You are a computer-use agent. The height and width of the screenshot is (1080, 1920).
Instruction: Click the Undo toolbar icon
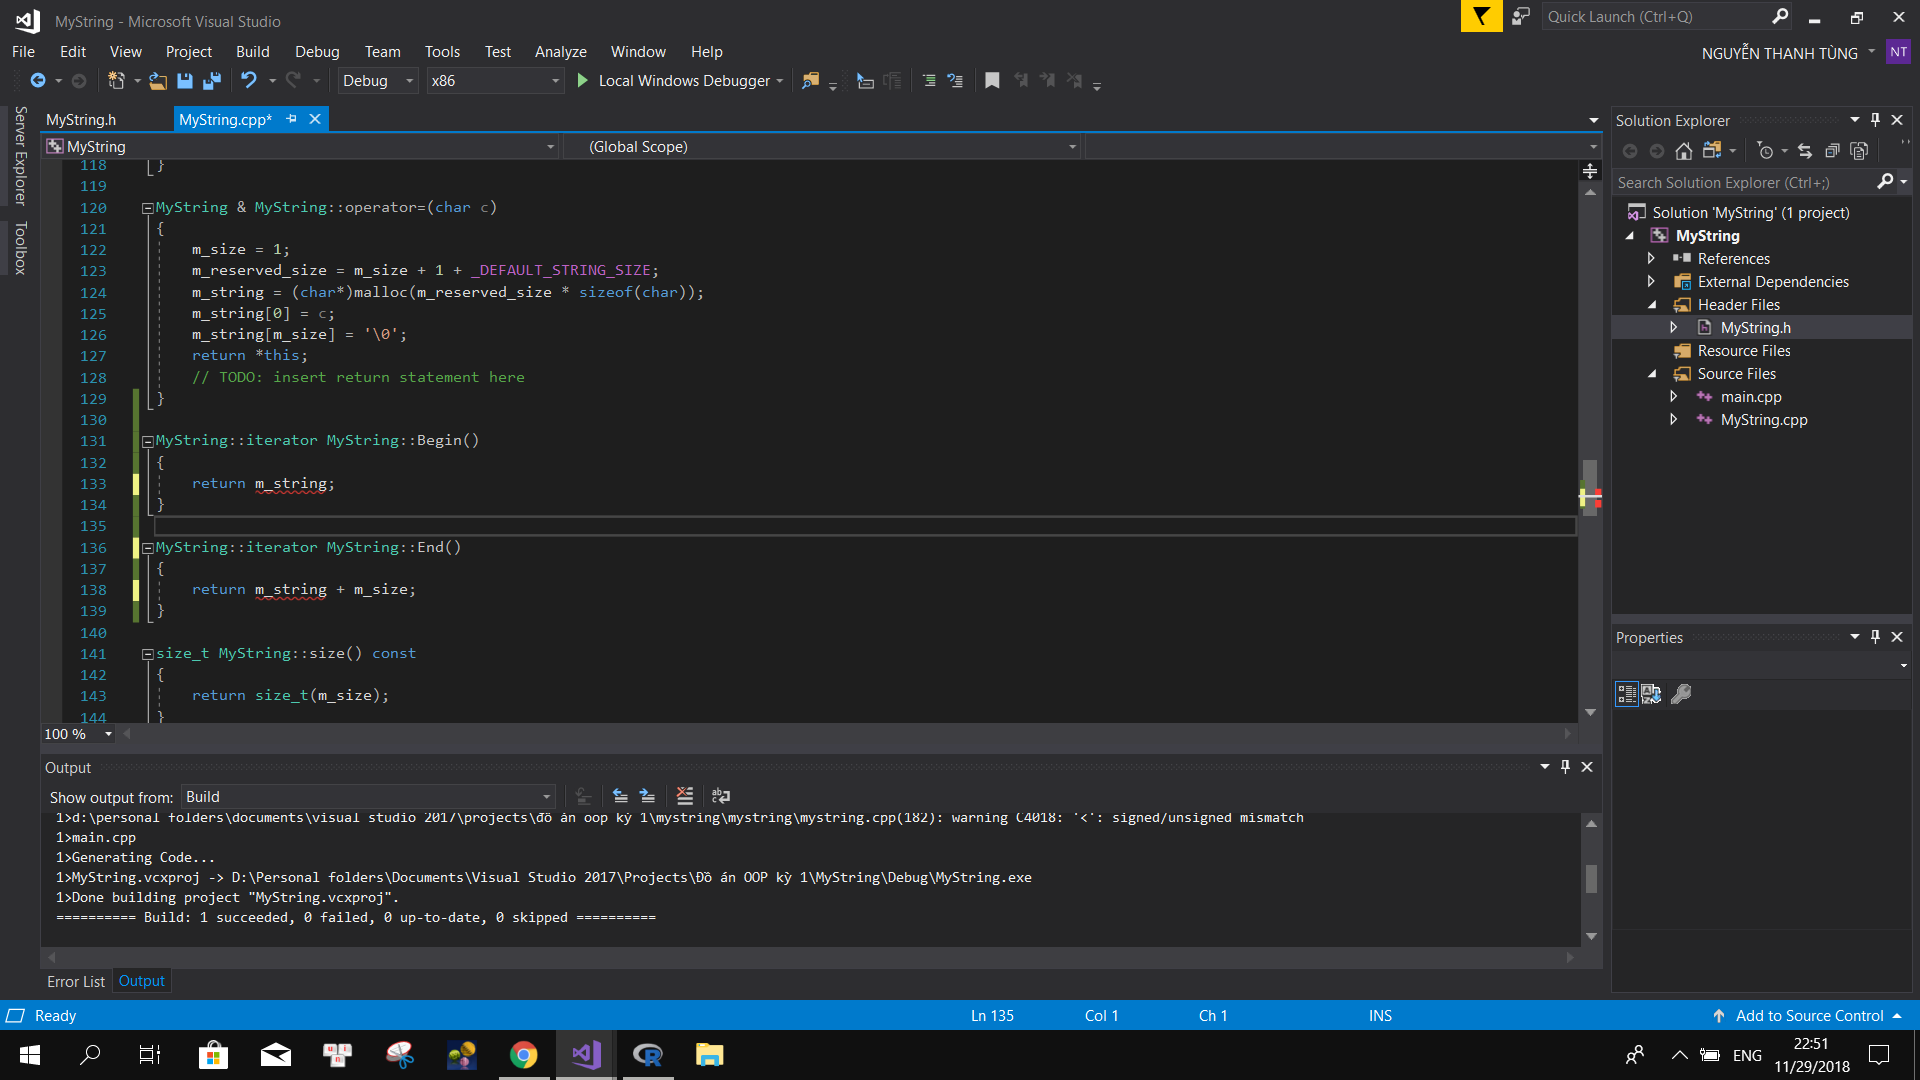click(x=249, y=81)
